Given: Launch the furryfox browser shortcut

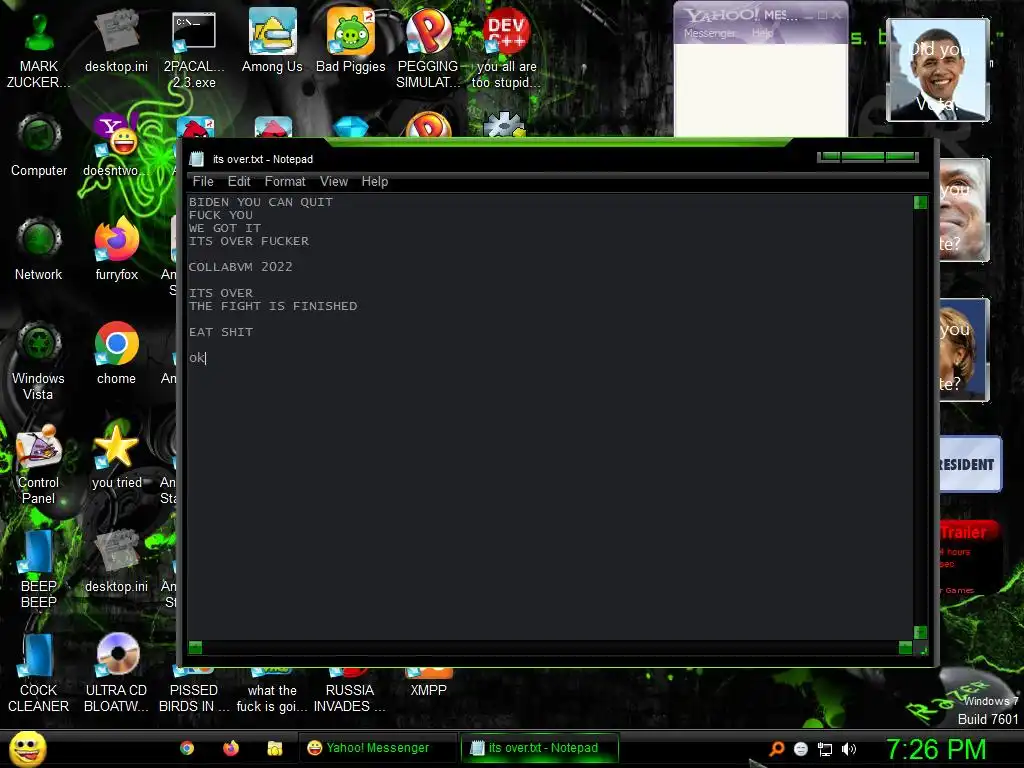Looking at the screenshot, I should pyautogui.click(x=116, y=250).
